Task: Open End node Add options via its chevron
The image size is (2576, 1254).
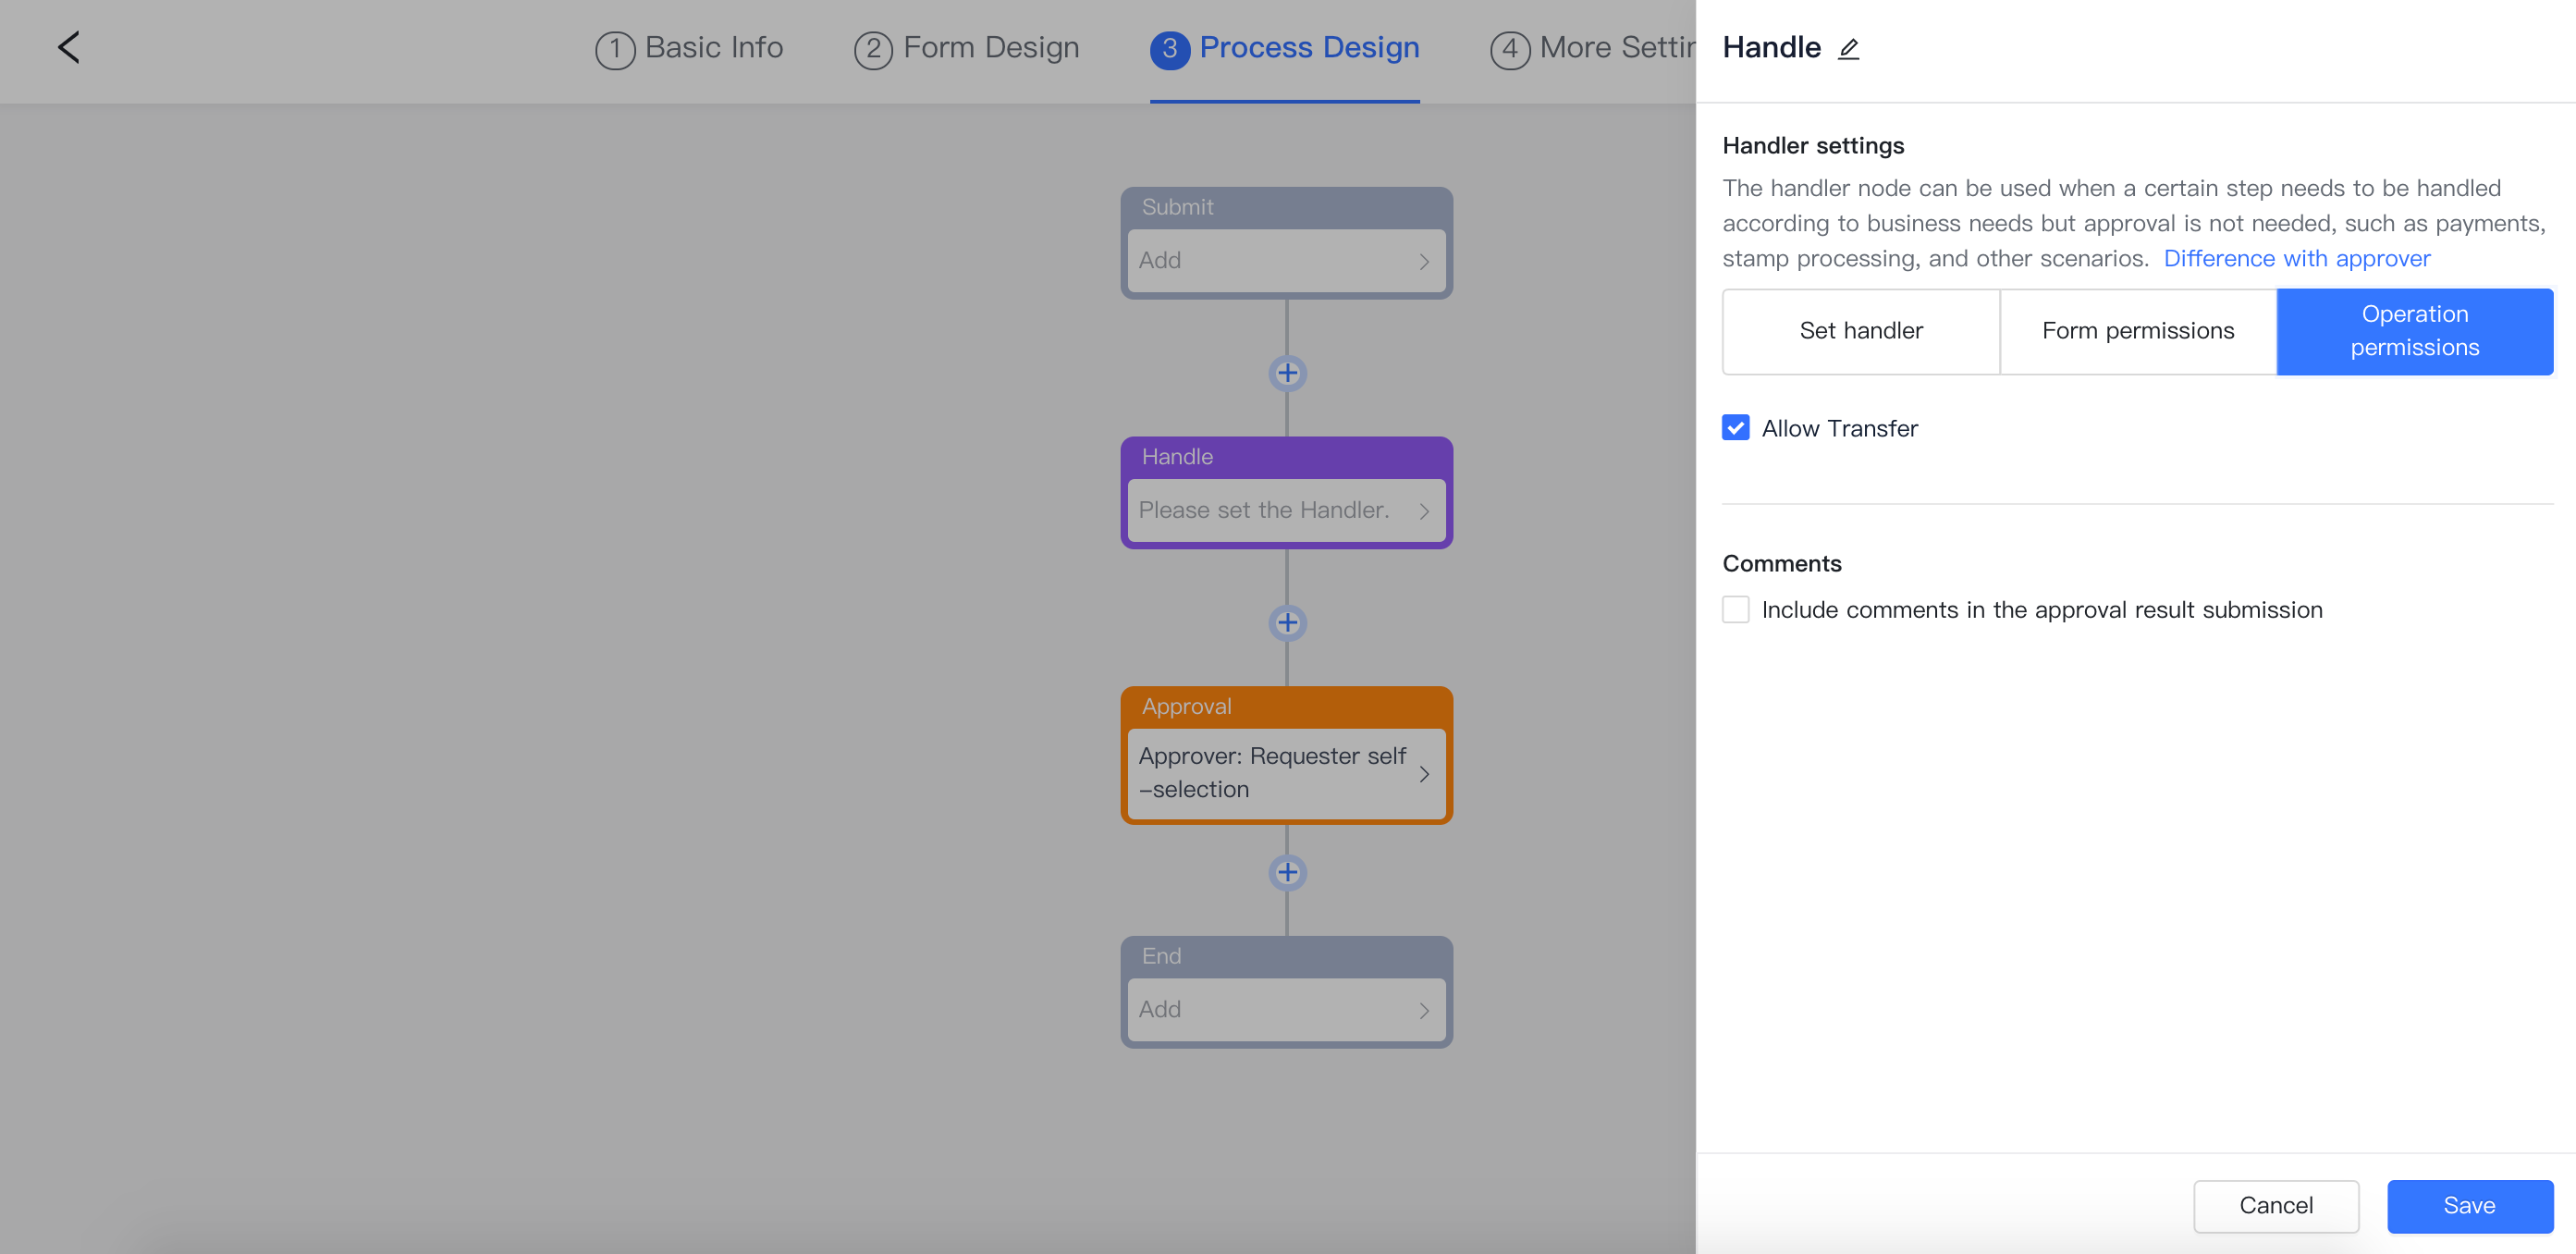Action: (1424, 1010)
